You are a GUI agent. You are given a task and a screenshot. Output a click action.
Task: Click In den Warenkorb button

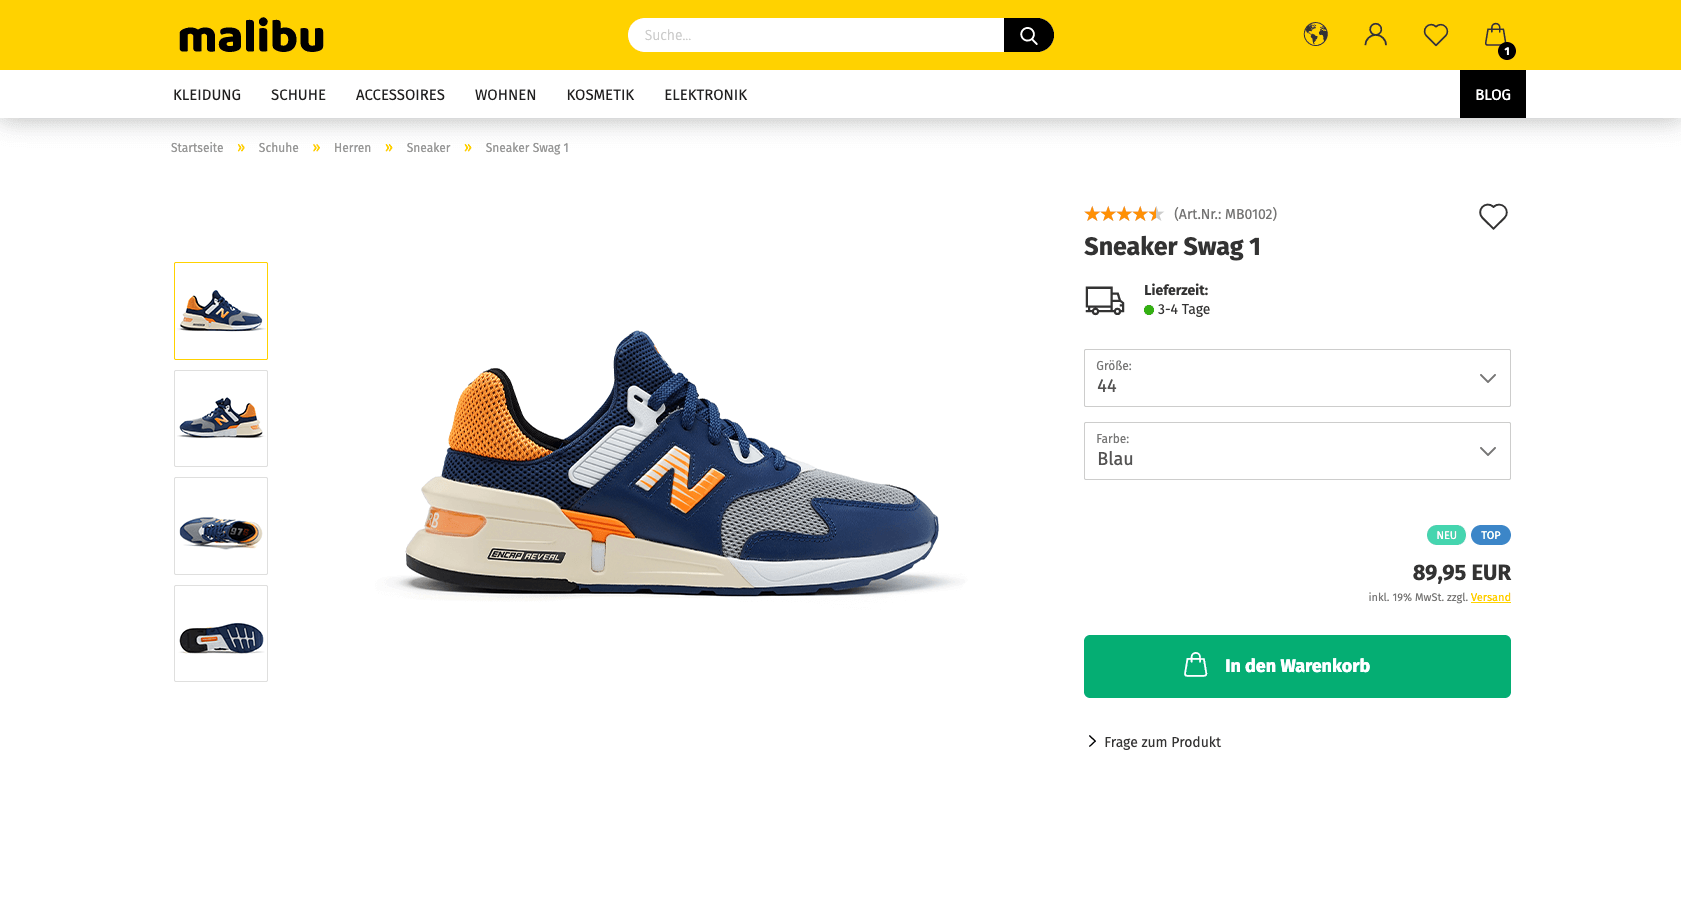[x=1296, y=666]
